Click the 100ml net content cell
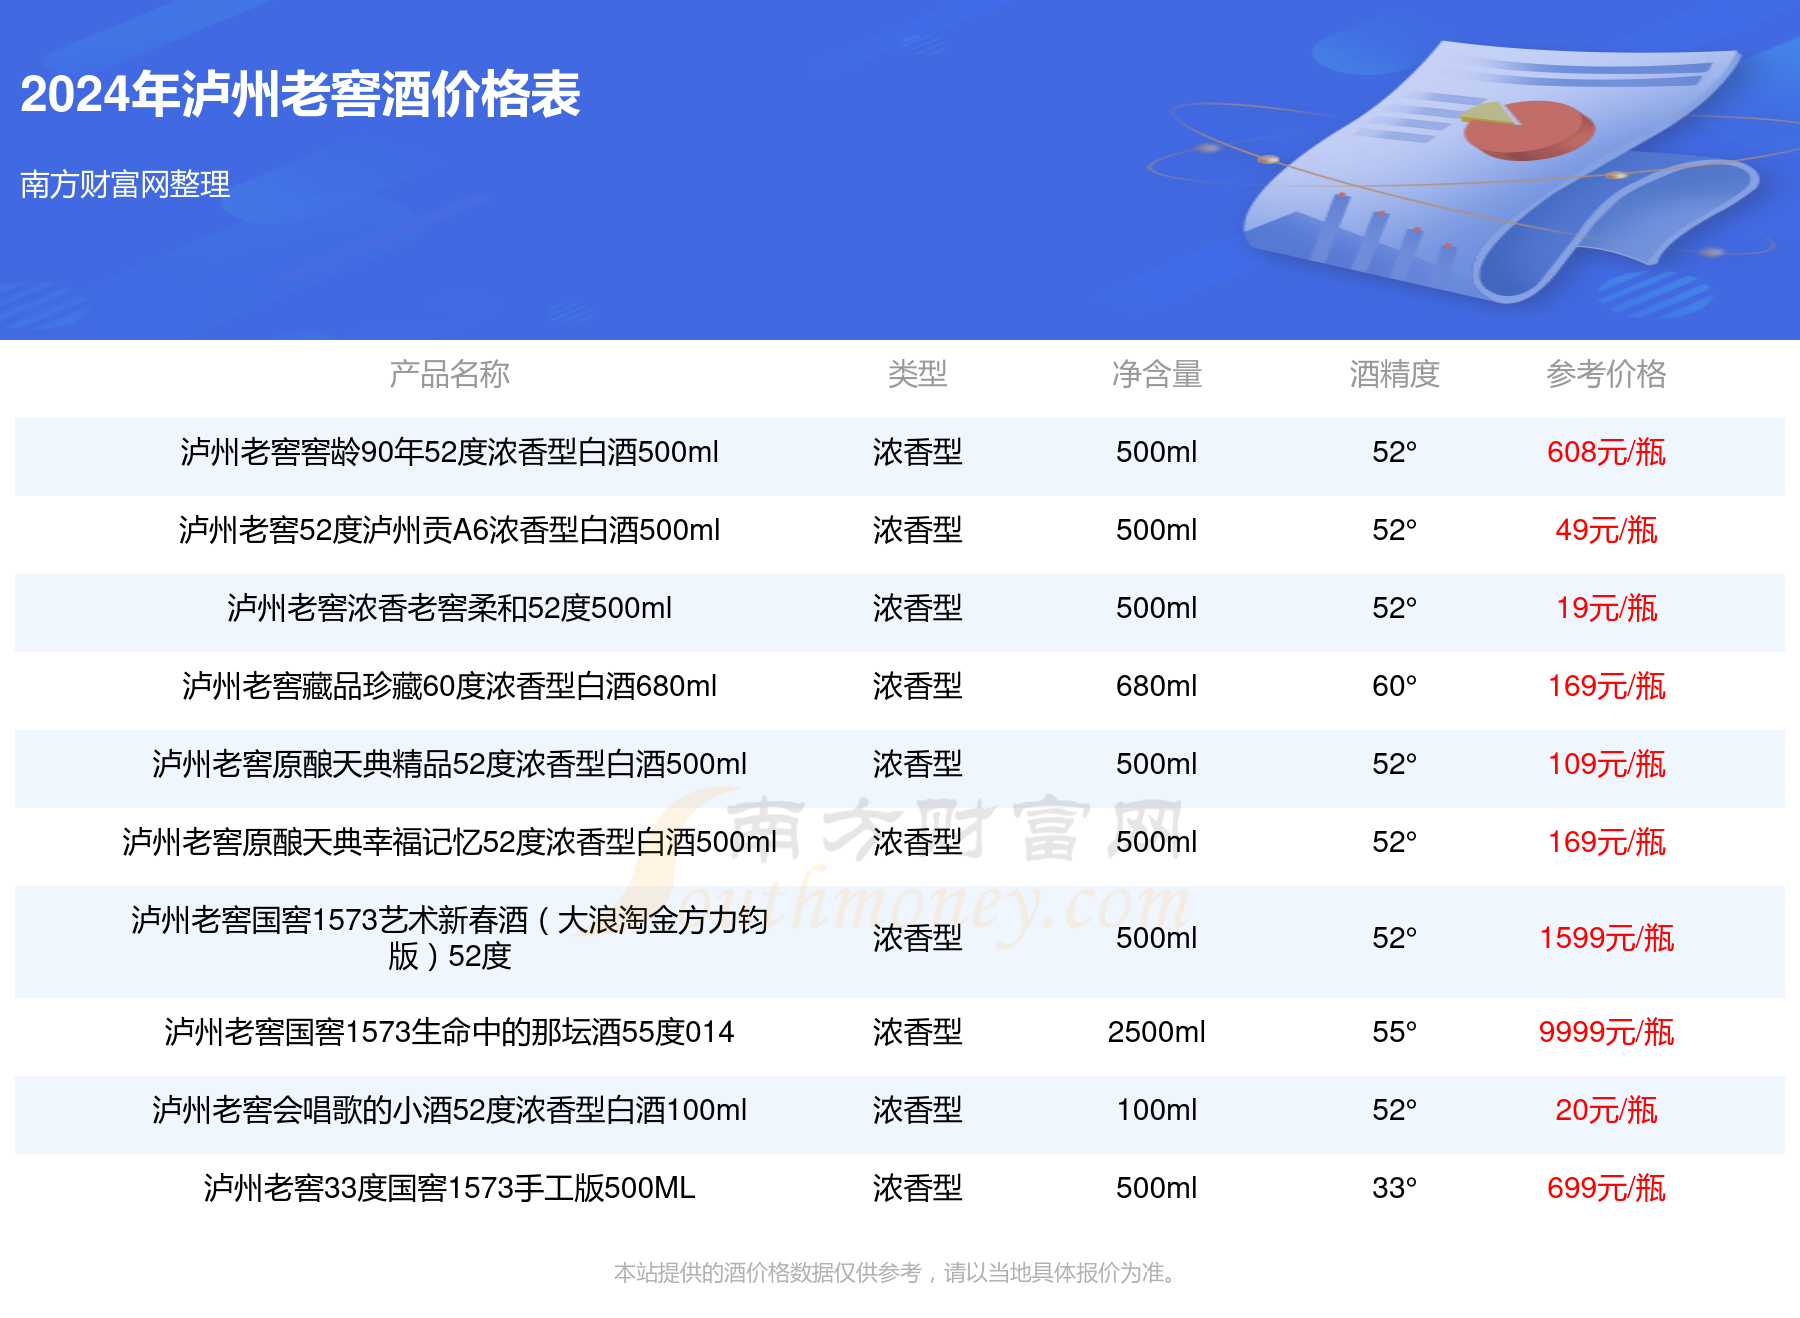 click(1157, 1110)
